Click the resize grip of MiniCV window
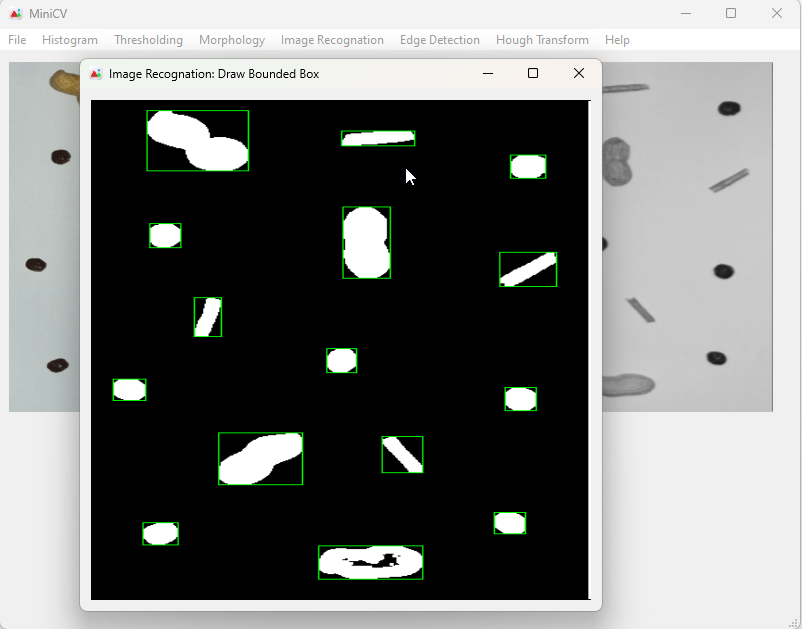 (x=794, y=622)
